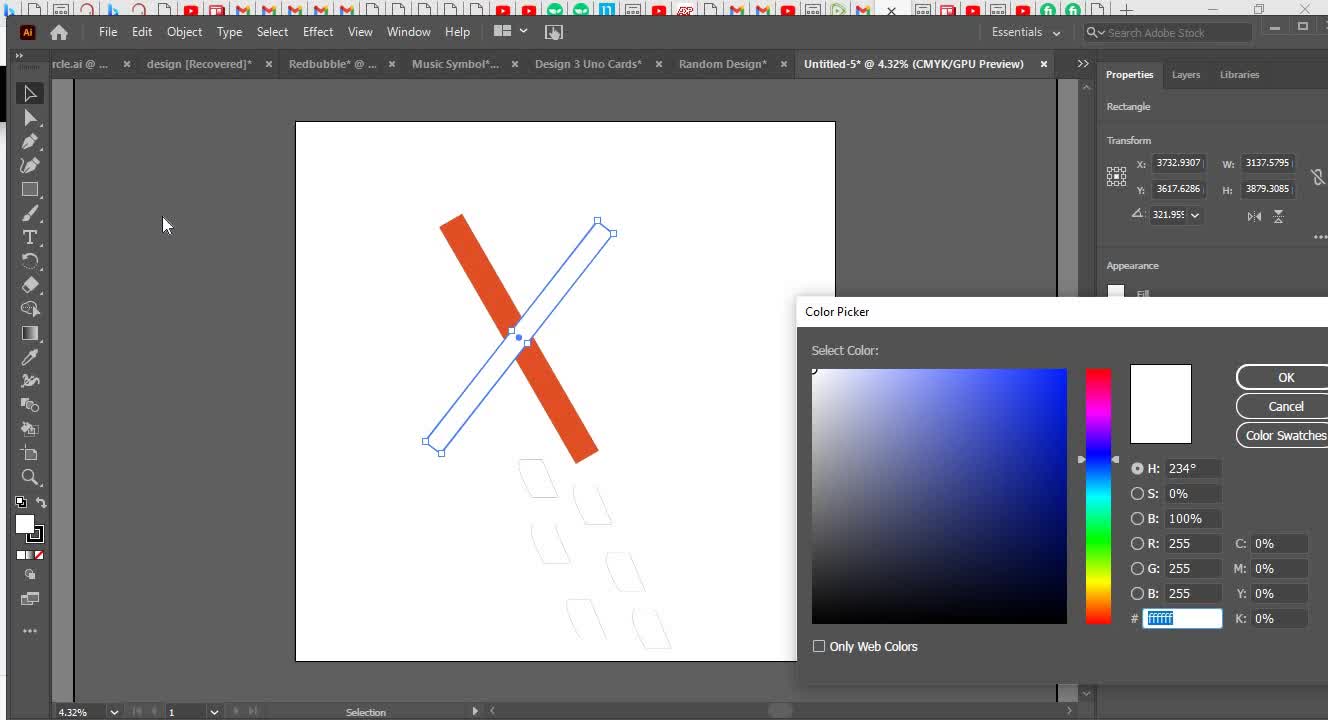The width and height of the screenshot is (1328, 720).
Task: Click the Flip Horizontal icon
Action: (x=1254, y=216)
